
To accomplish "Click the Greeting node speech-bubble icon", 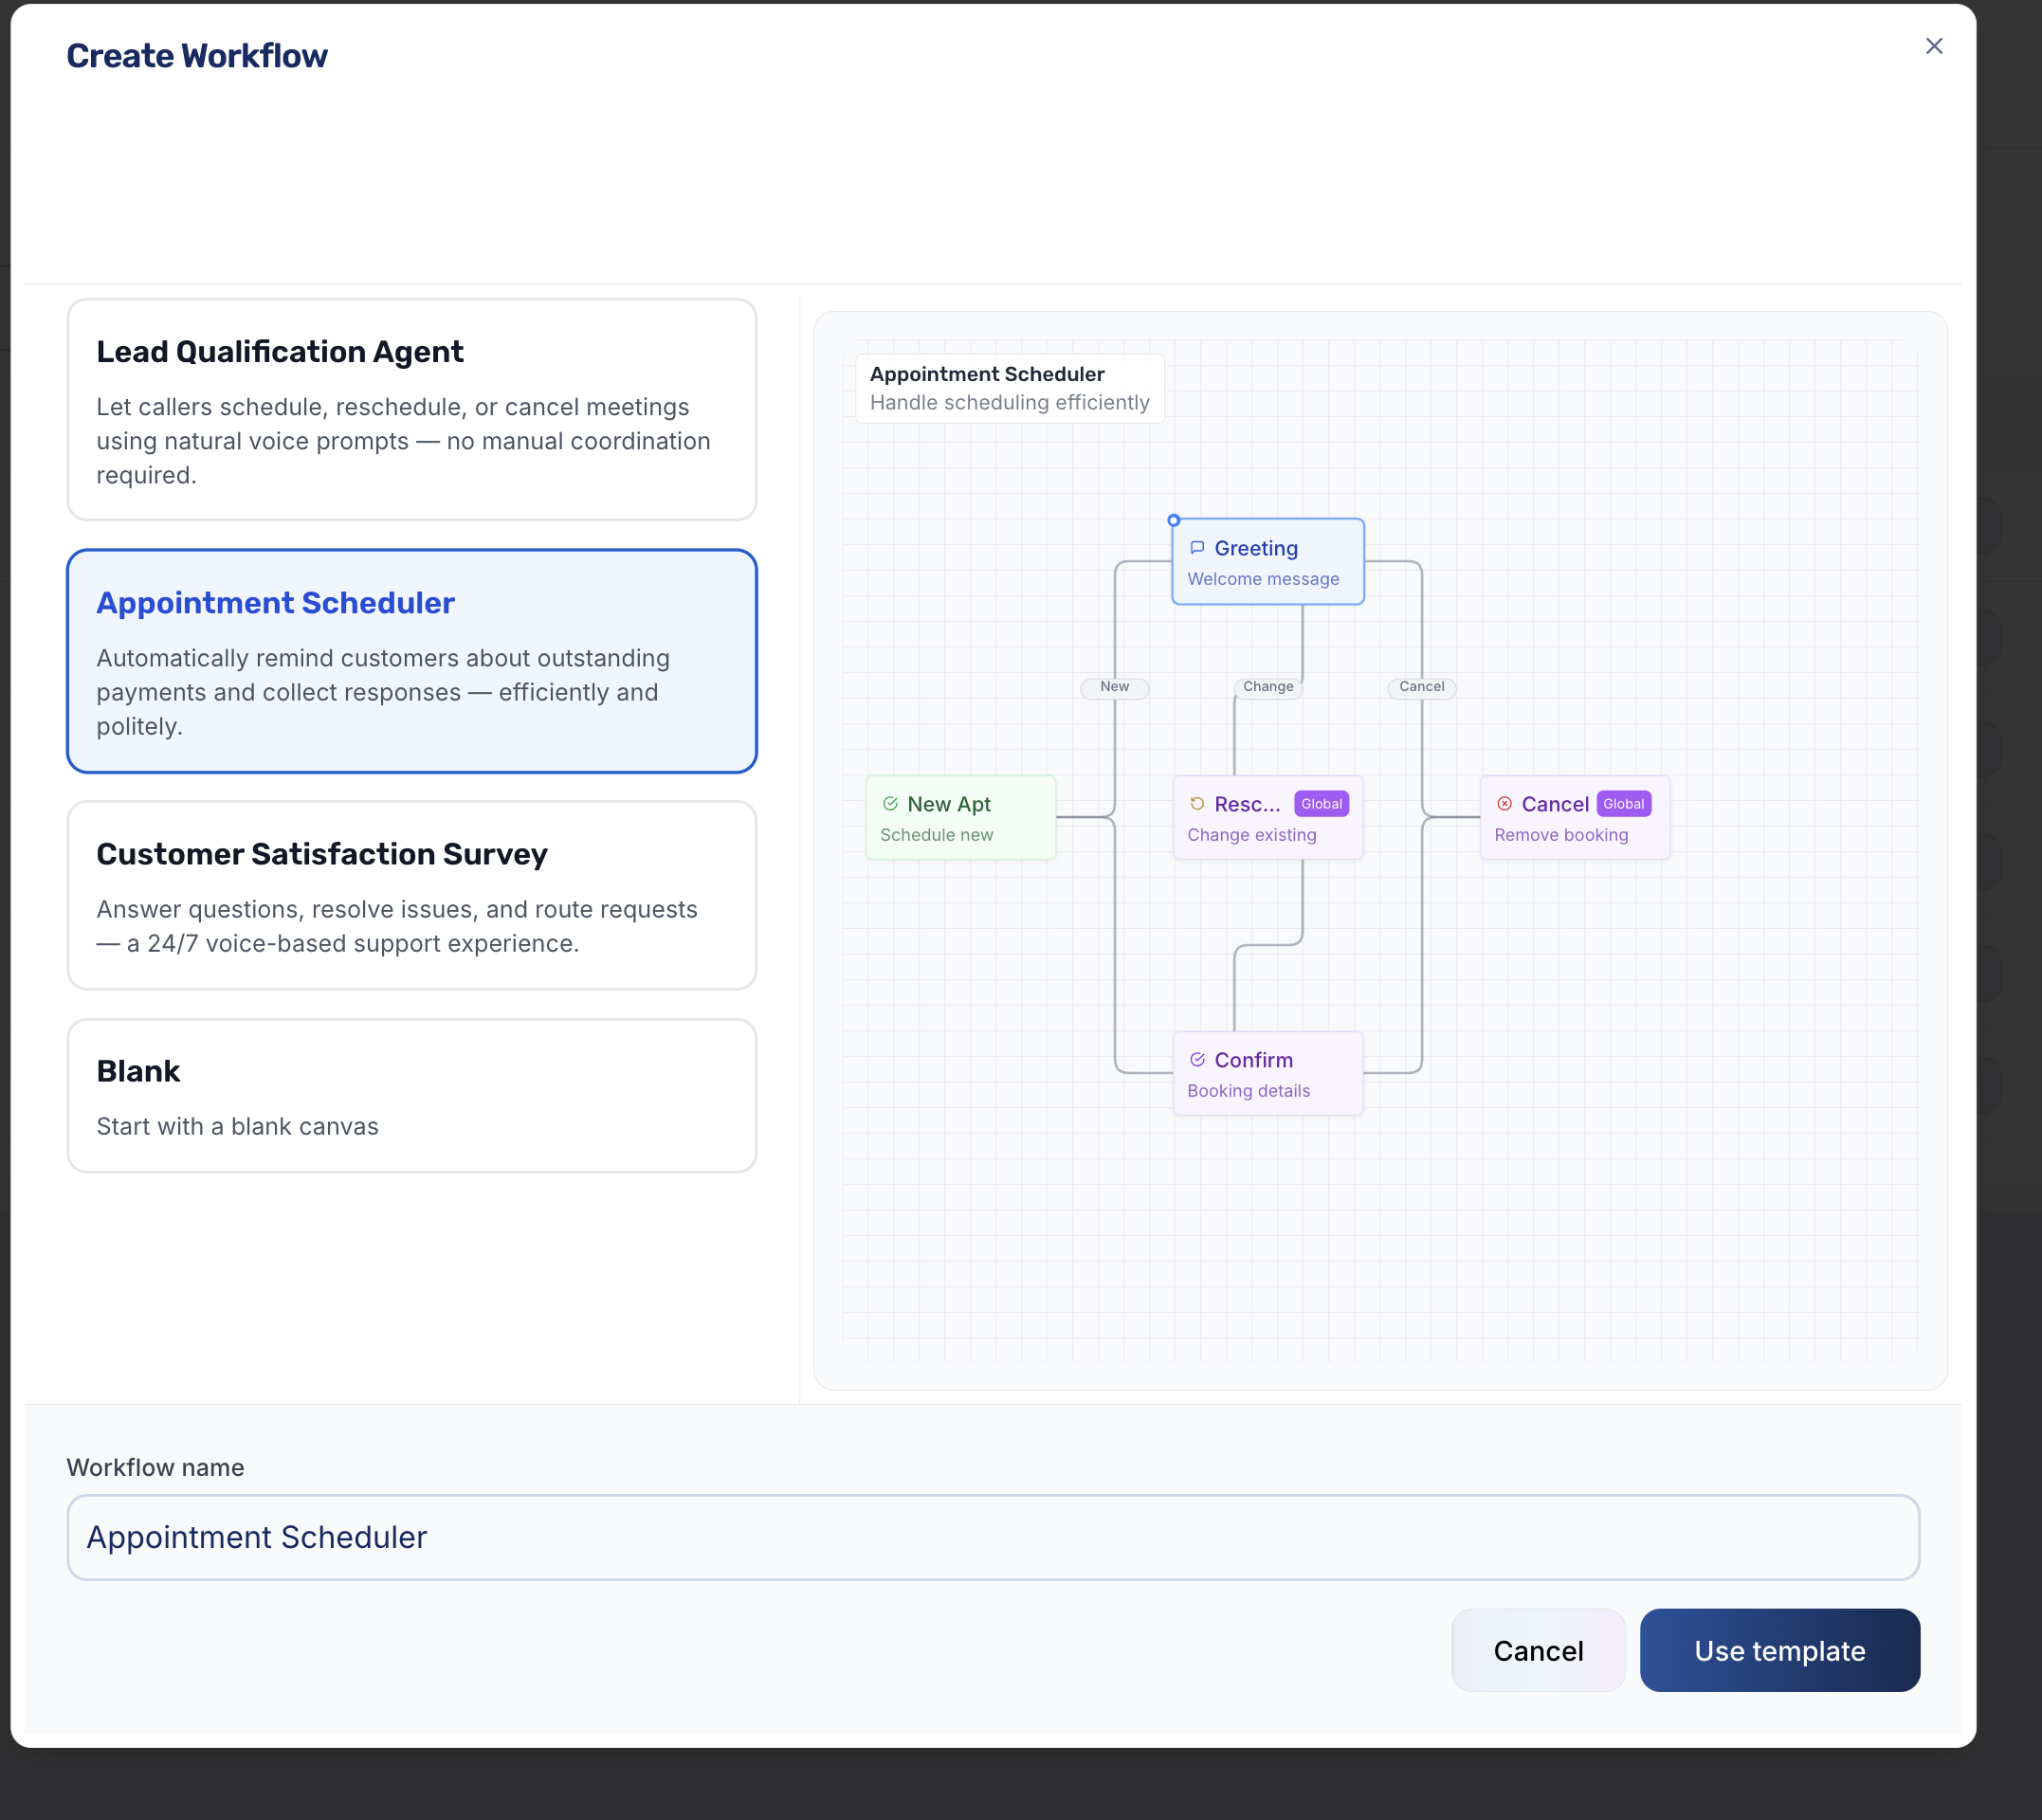I will pyautogui.click(x=1197, y=548).
